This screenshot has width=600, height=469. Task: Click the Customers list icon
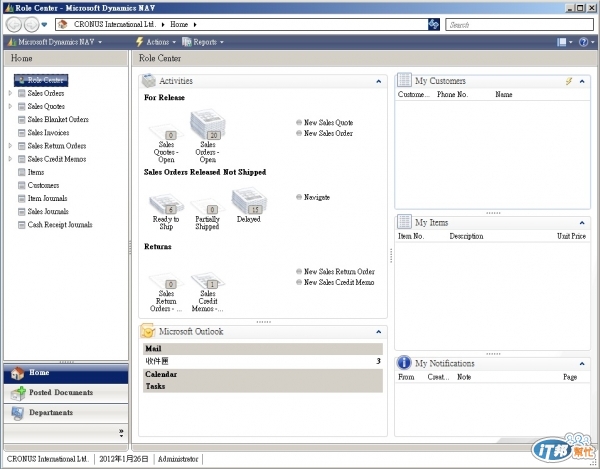(22, 186)
